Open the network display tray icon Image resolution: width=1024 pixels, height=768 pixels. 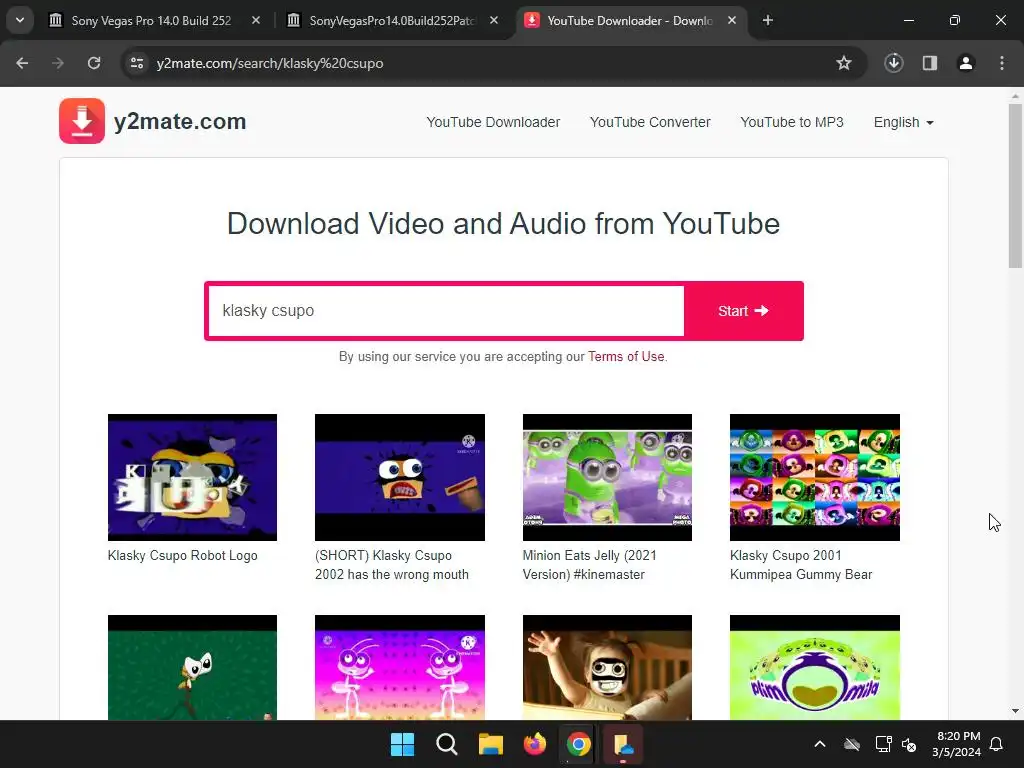pos(883,744)
